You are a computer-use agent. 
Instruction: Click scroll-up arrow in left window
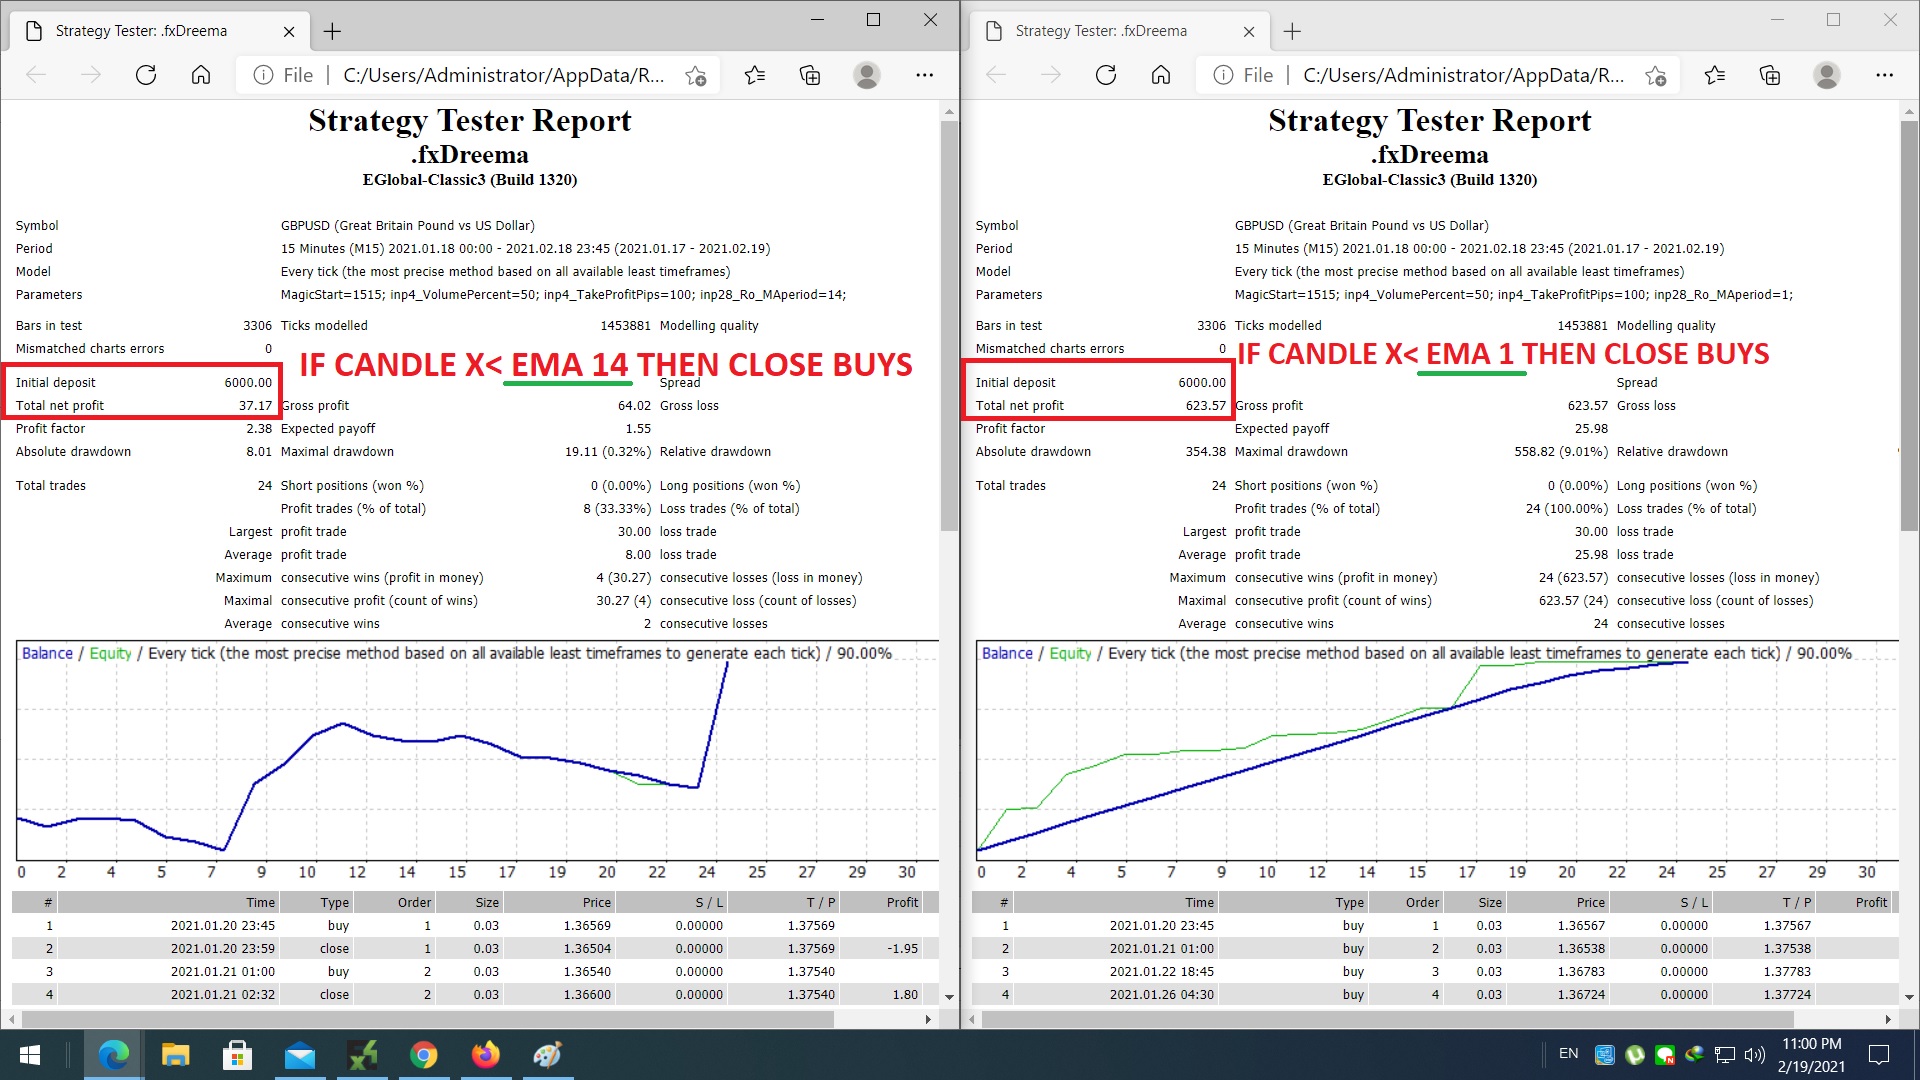(x=949, y=112)
